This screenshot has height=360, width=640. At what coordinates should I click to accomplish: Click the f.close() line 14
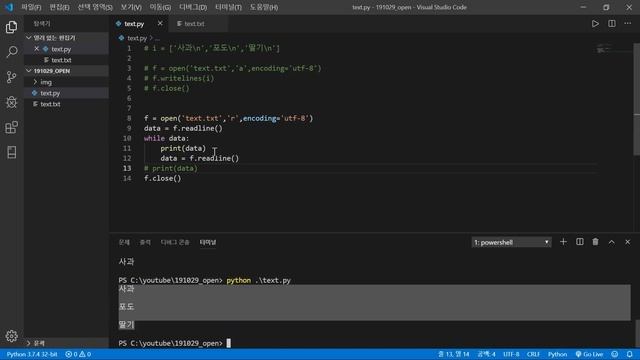coord(162,178)
